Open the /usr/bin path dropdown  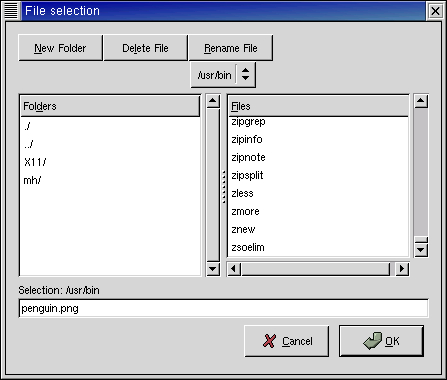223,75
